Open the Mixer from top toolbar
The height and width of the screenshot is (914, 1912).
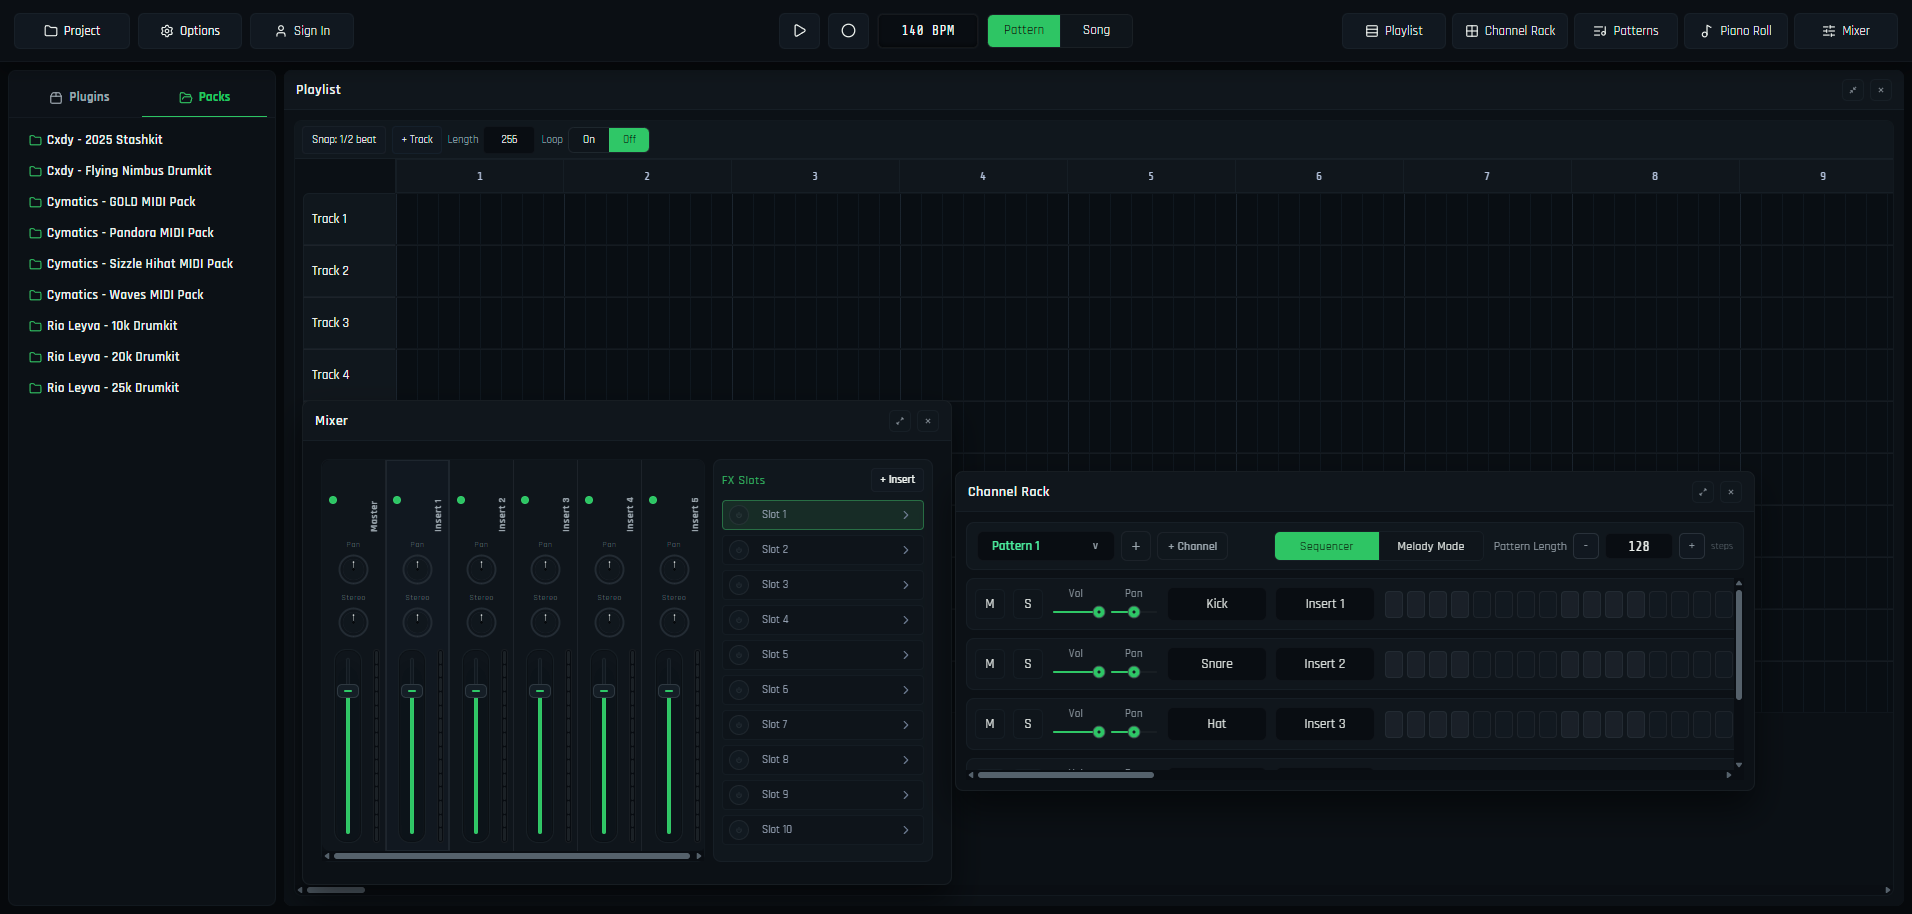[x=1846, y=31]
